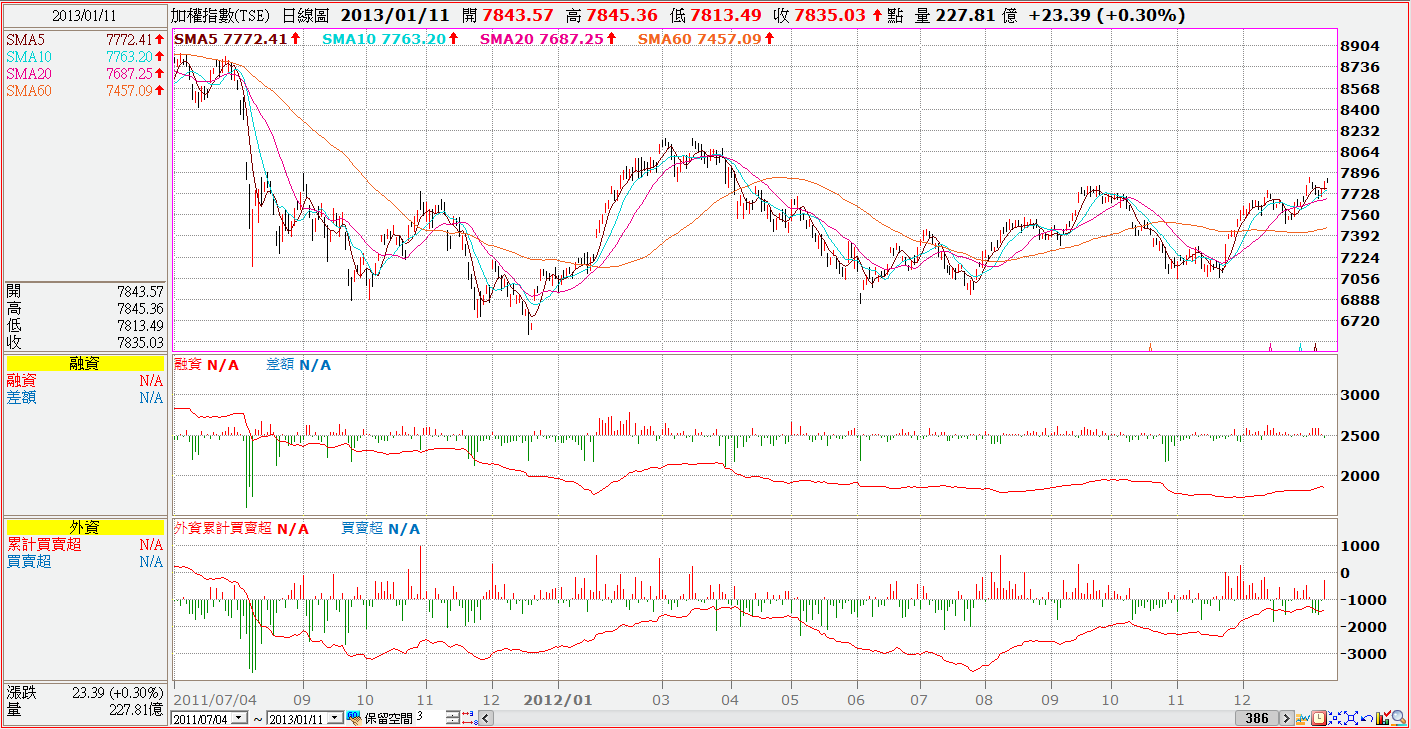
Task: Click the 量 227.81億 row in sidebar
Action: tap(84, 709)
